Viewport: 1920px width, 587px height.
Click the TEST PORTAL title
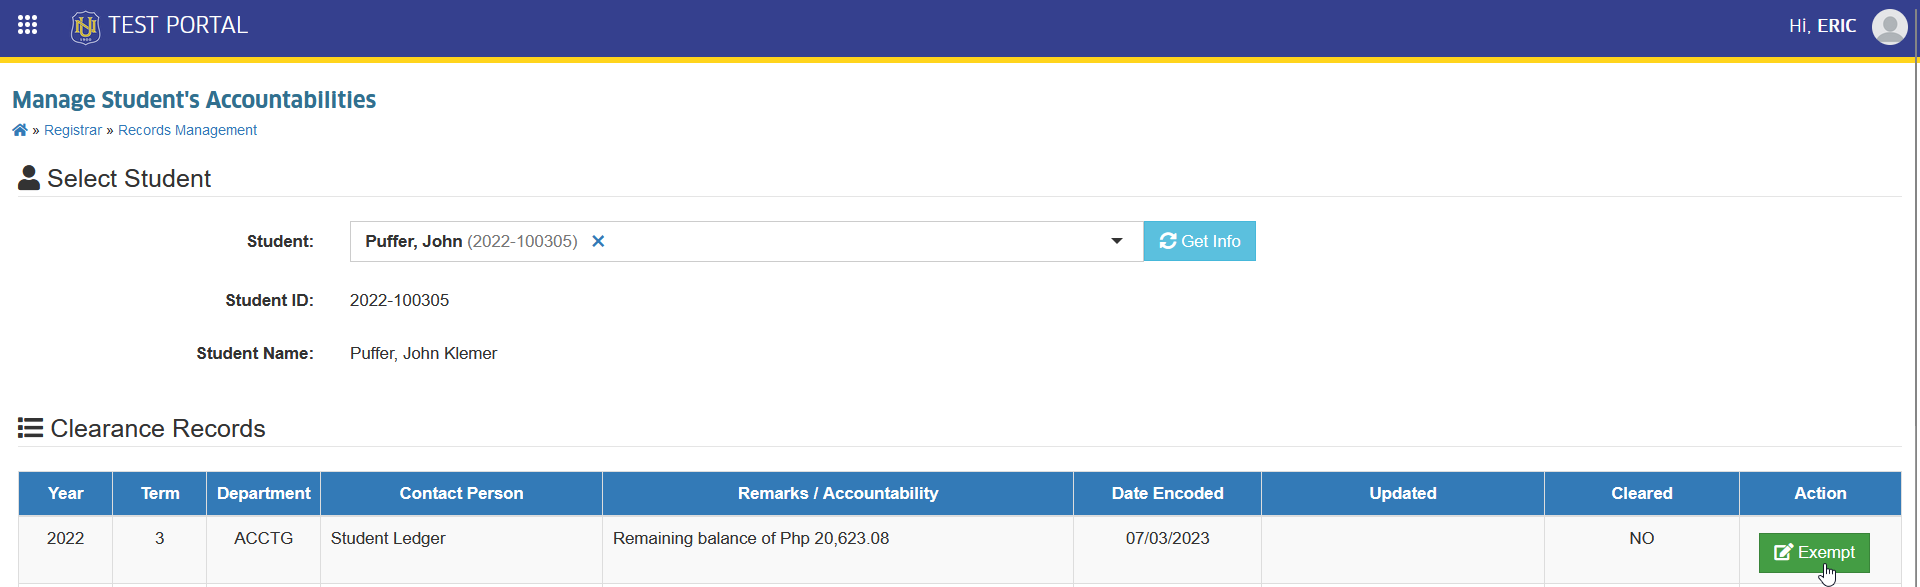coord(178,25)
